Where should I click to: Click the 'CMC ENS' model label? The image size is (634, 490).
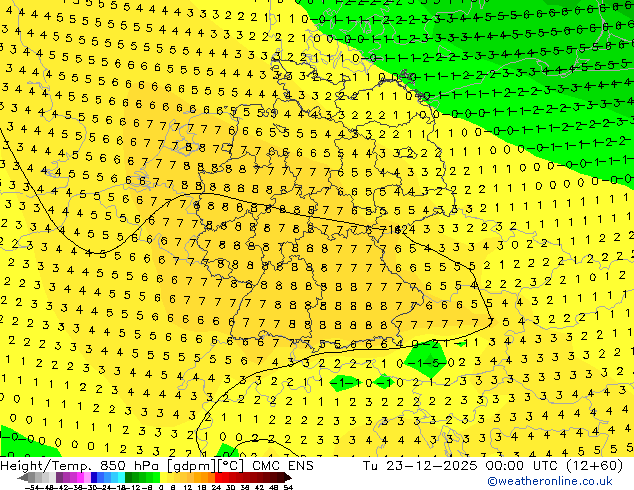[283, 466]
